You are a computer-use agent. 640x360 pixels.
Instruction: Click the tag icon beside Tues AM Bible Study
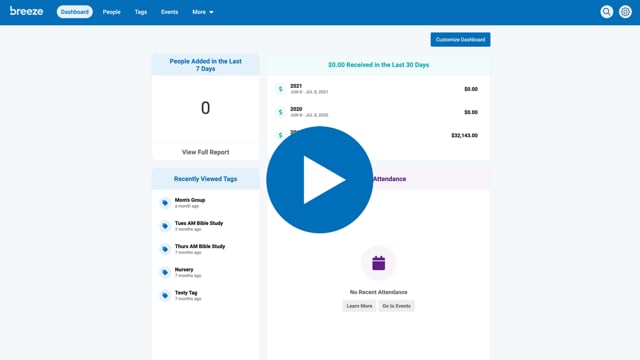165,226
